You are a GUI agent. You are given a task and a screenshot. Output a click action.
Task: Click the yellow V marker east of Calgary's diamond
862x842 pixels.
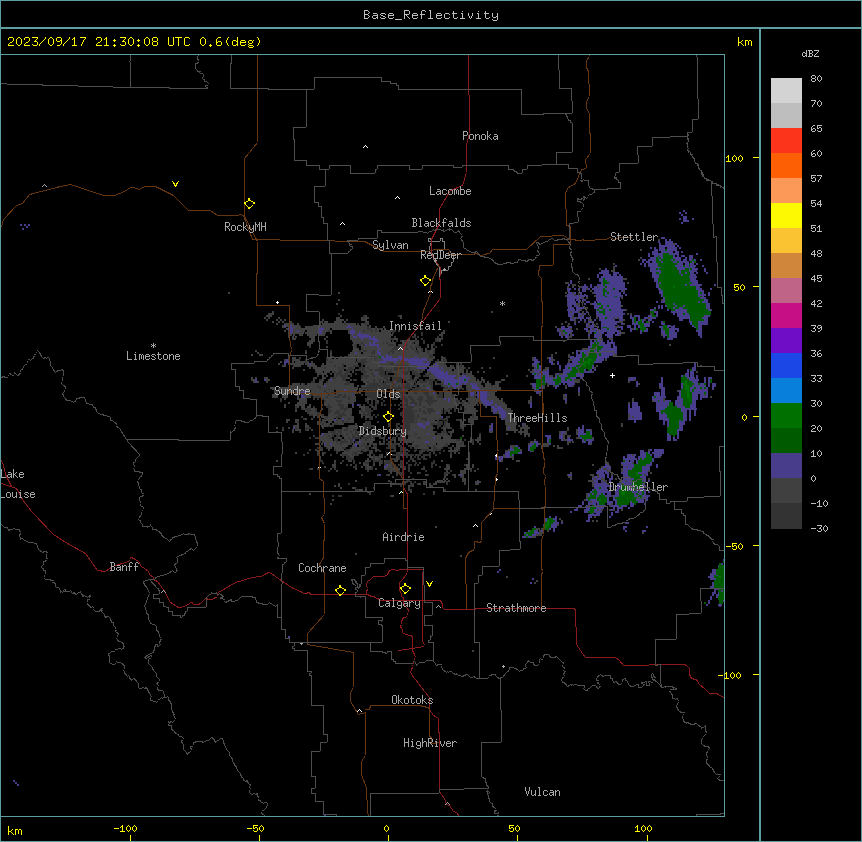429,584
